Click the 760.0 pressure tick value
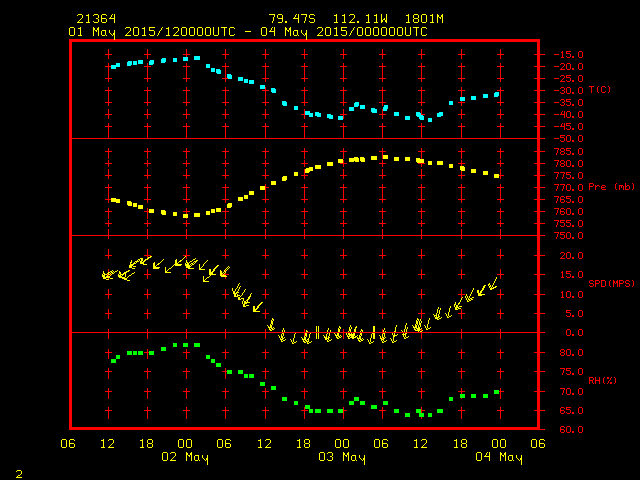This screenshot has height=480, width=640. [569, 212]
